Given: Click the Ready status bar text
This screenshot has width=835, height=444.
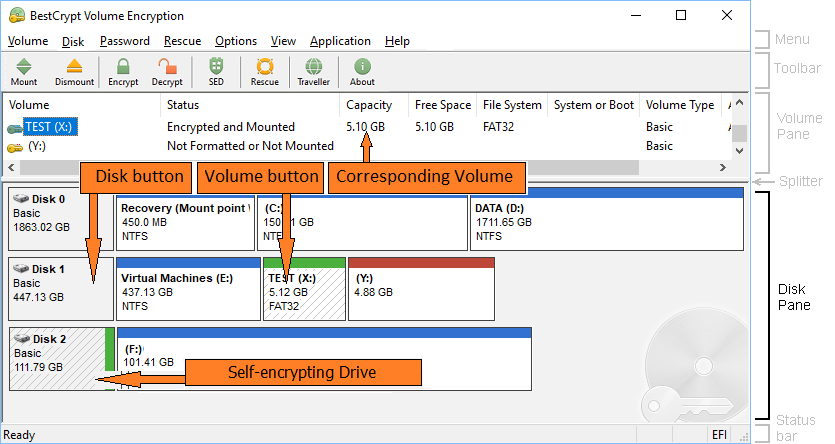Looking at the screenshot, I should coord(19,435).
